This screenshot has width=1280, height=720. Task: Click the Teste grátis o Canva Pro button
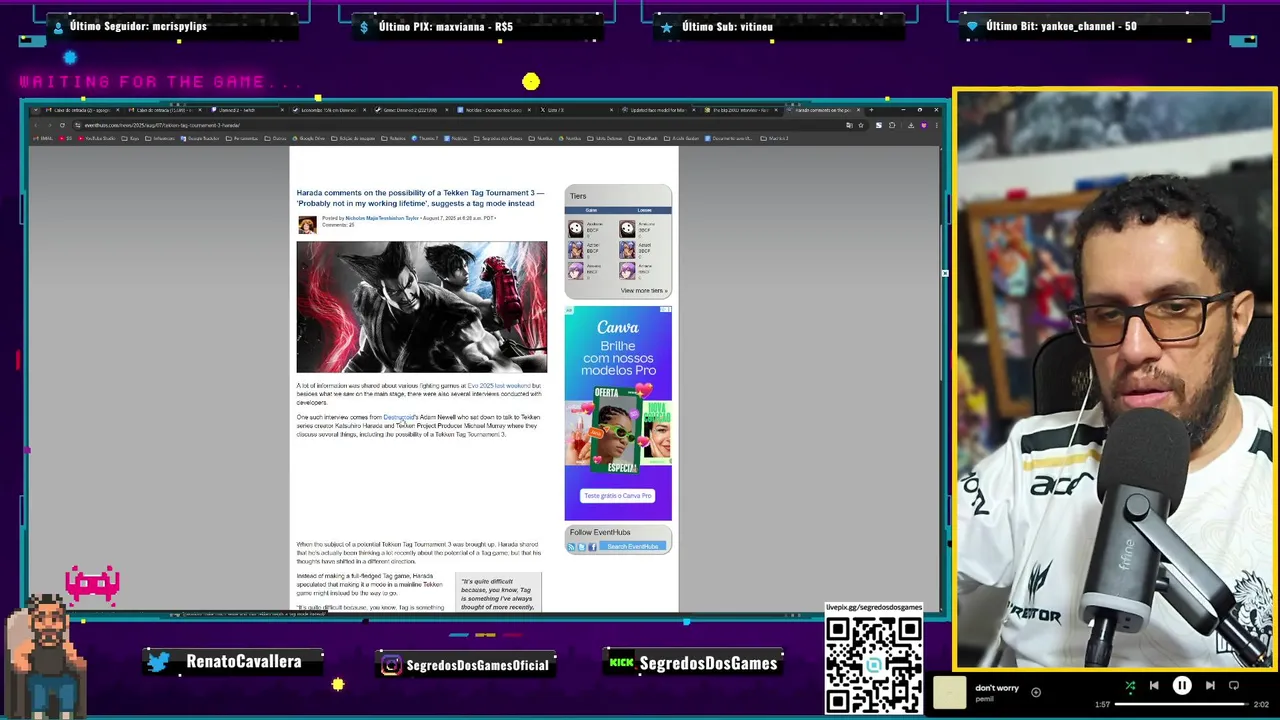(x=617, y=496)
